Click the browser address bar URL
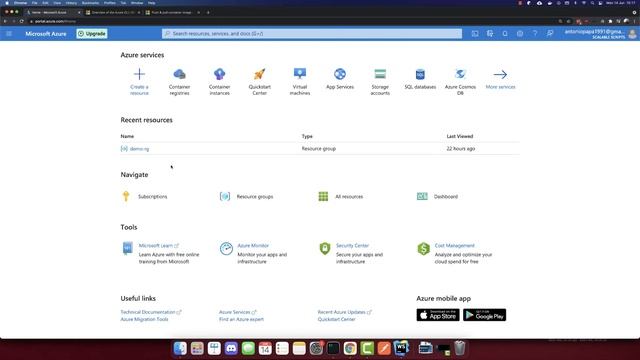 coord(55,21)
